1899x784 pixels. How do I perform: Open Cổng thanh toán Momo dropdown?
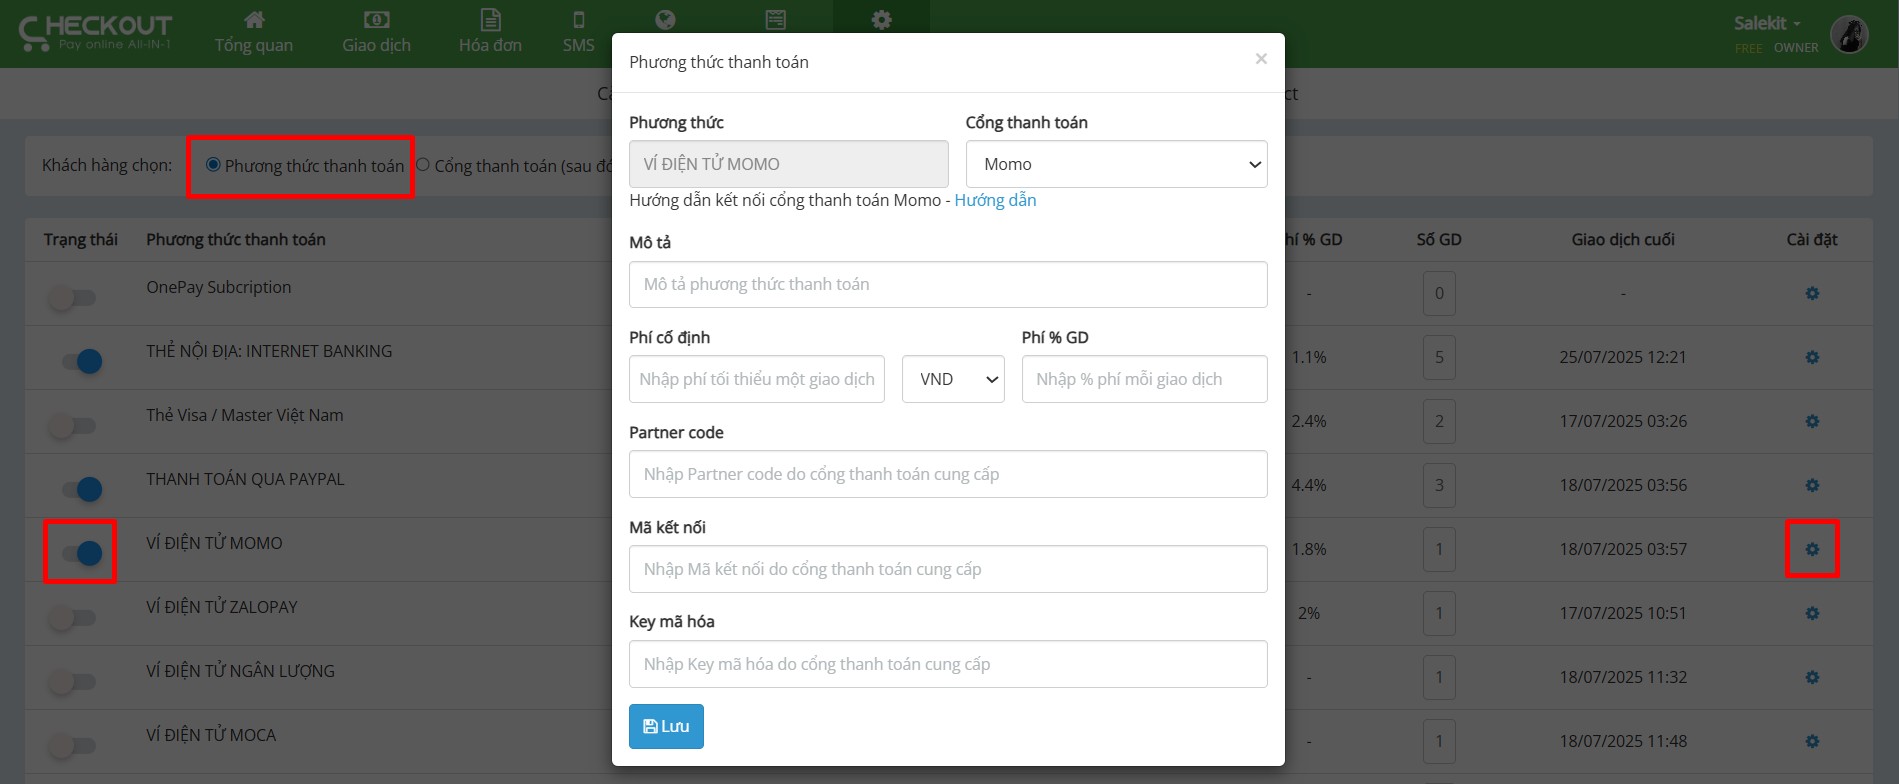(x=1116, y=164)
